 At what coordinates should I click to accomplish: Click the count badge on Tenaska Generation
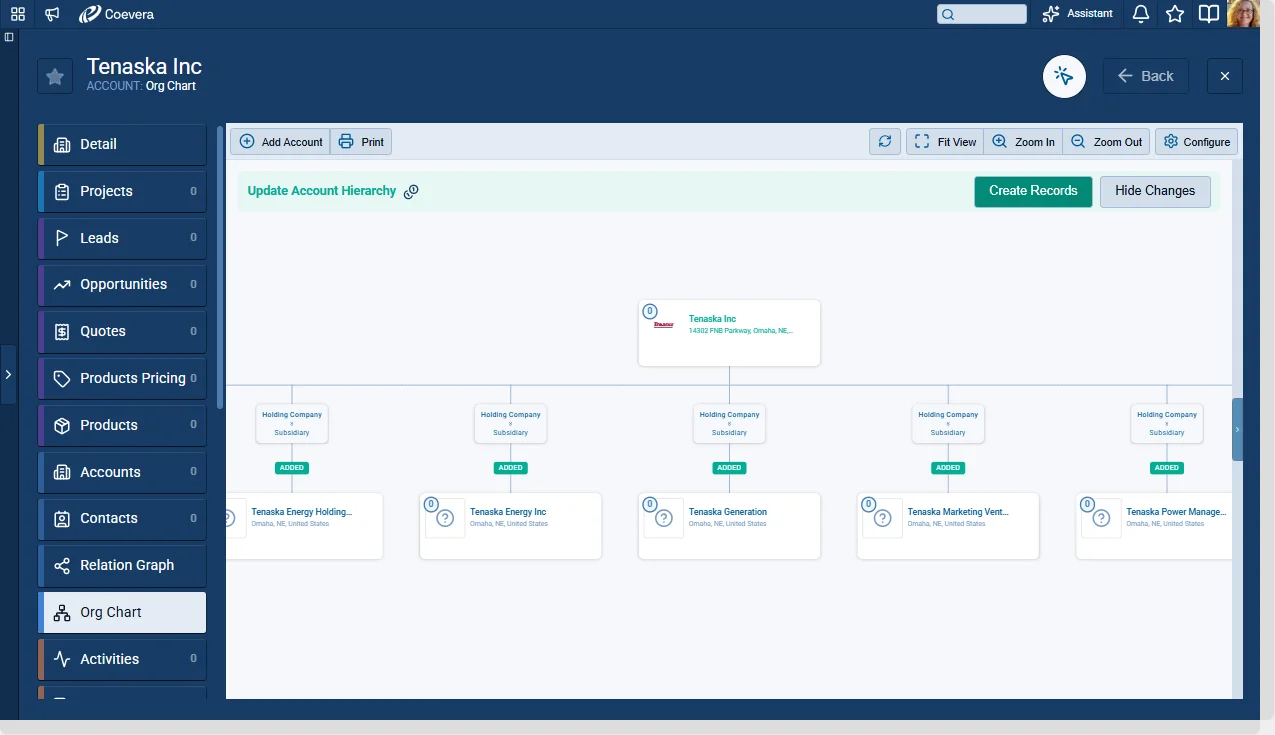[x=650, y=504]
